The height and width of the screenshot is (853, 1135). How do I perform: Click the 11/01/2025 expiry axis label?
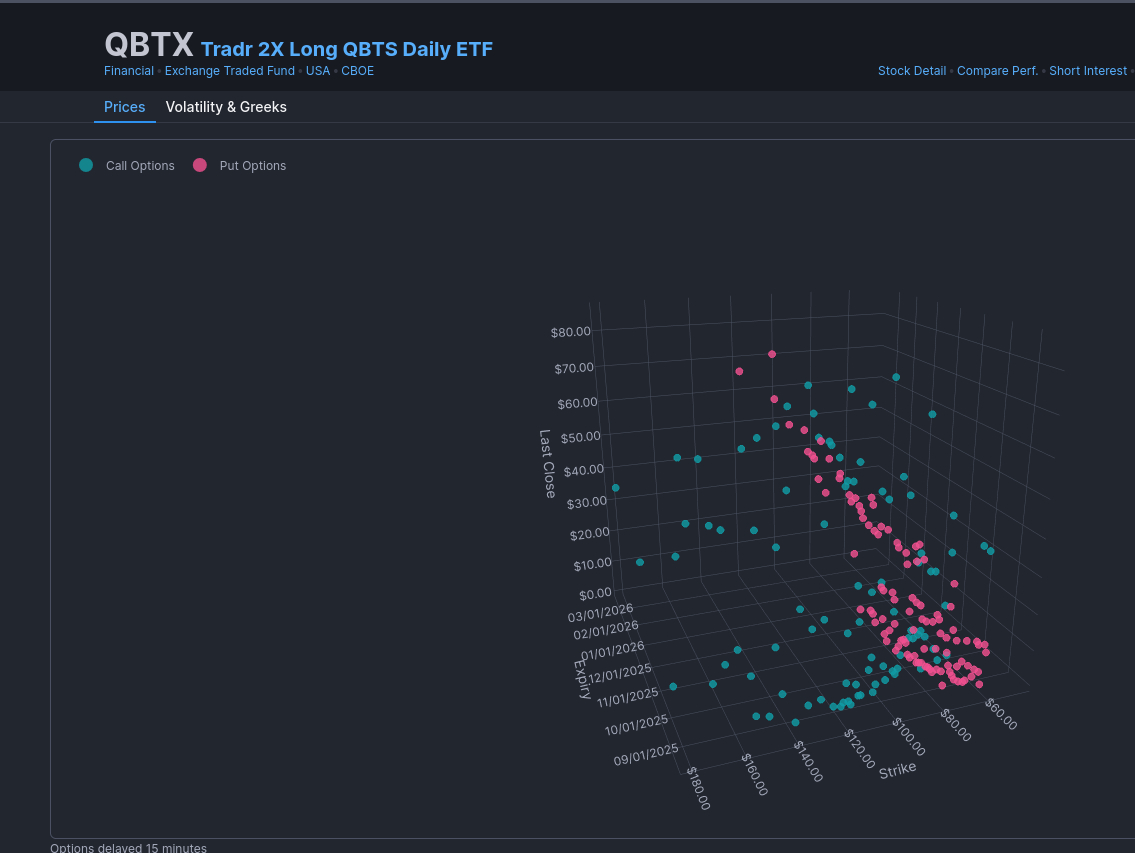tap(628, 697)
